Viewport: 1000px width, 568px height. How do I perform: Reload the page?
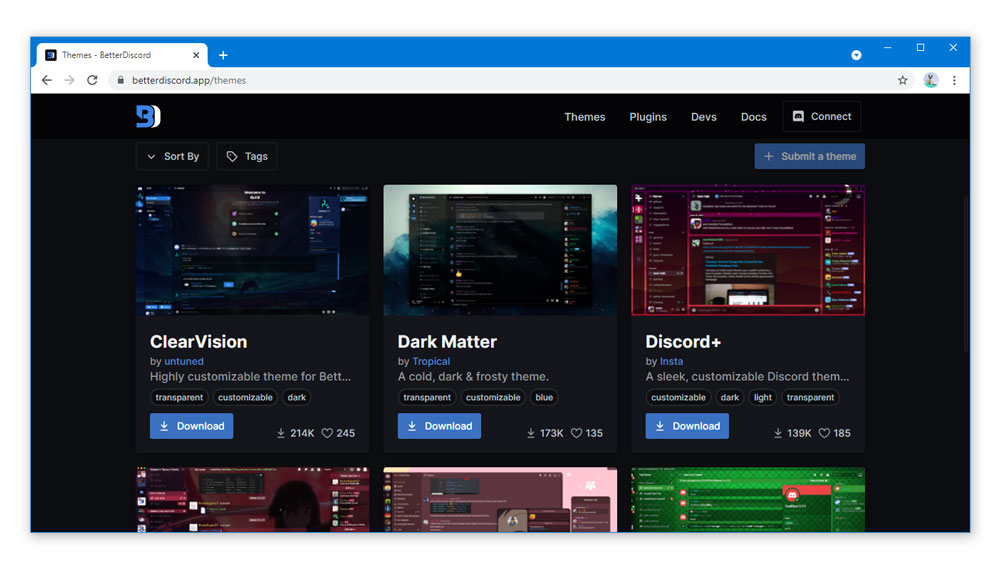[x=92, y=80]
